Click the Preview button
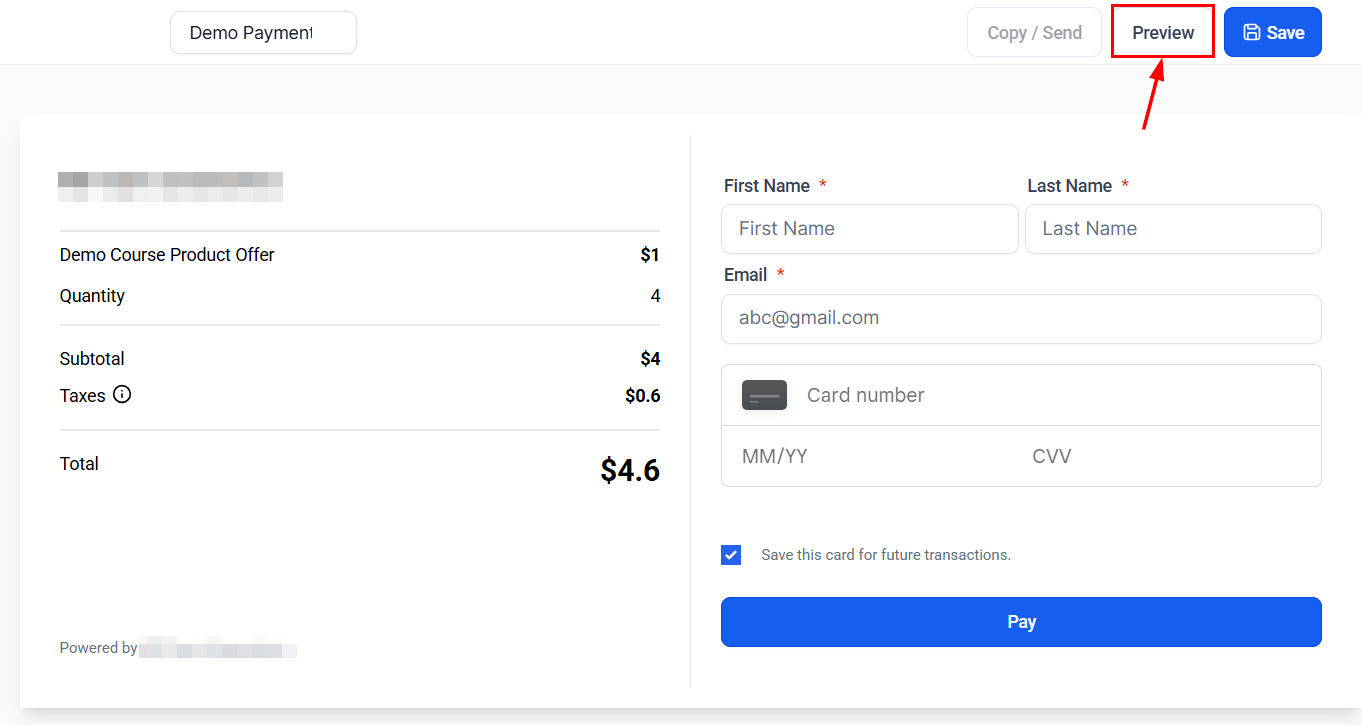 coord(1163,33)
